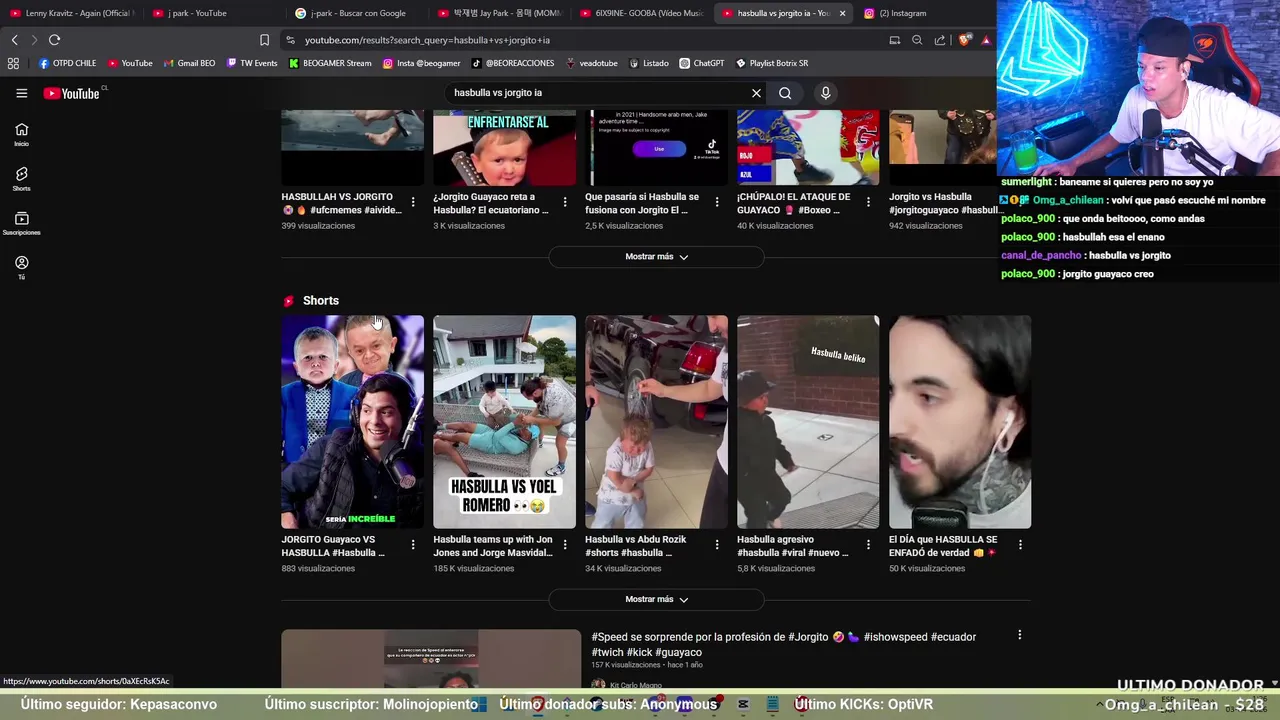Click the magnifier search button
Image resolution: width=1280 pixels, height=720 pixels.
[785, 93]
